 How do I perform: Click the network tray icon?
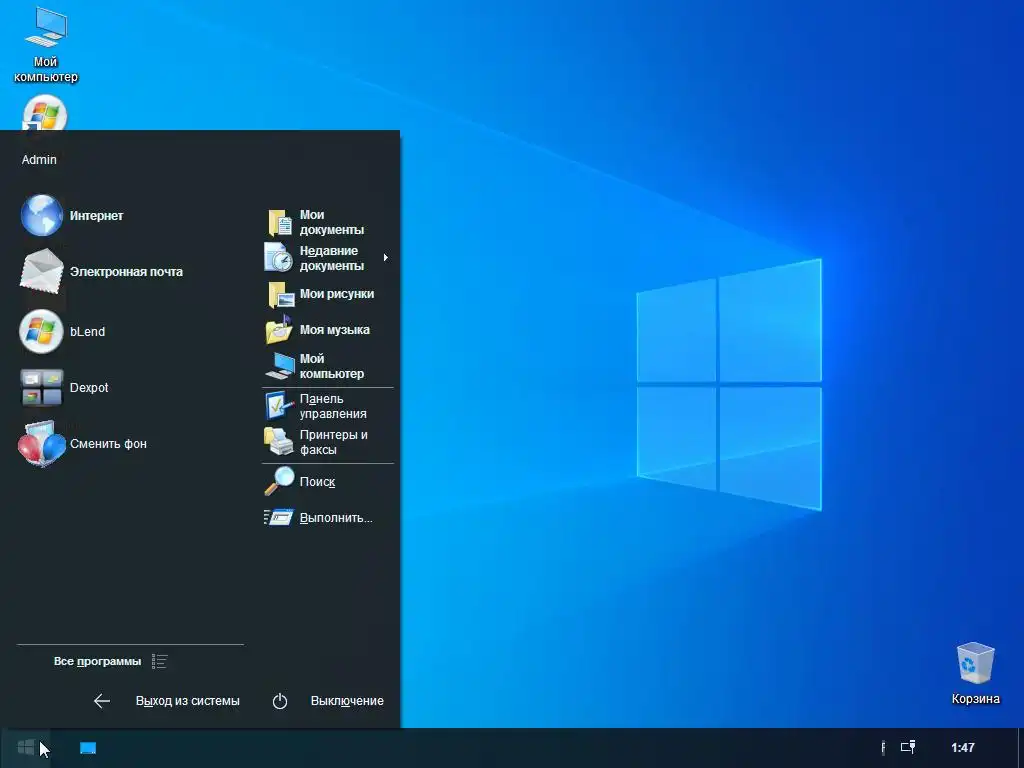(908, 747)
